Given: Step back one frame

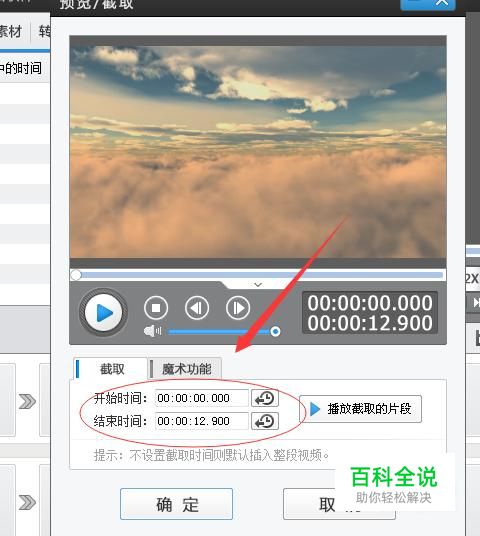Looking at the screenshot, I should pos(197,308).
